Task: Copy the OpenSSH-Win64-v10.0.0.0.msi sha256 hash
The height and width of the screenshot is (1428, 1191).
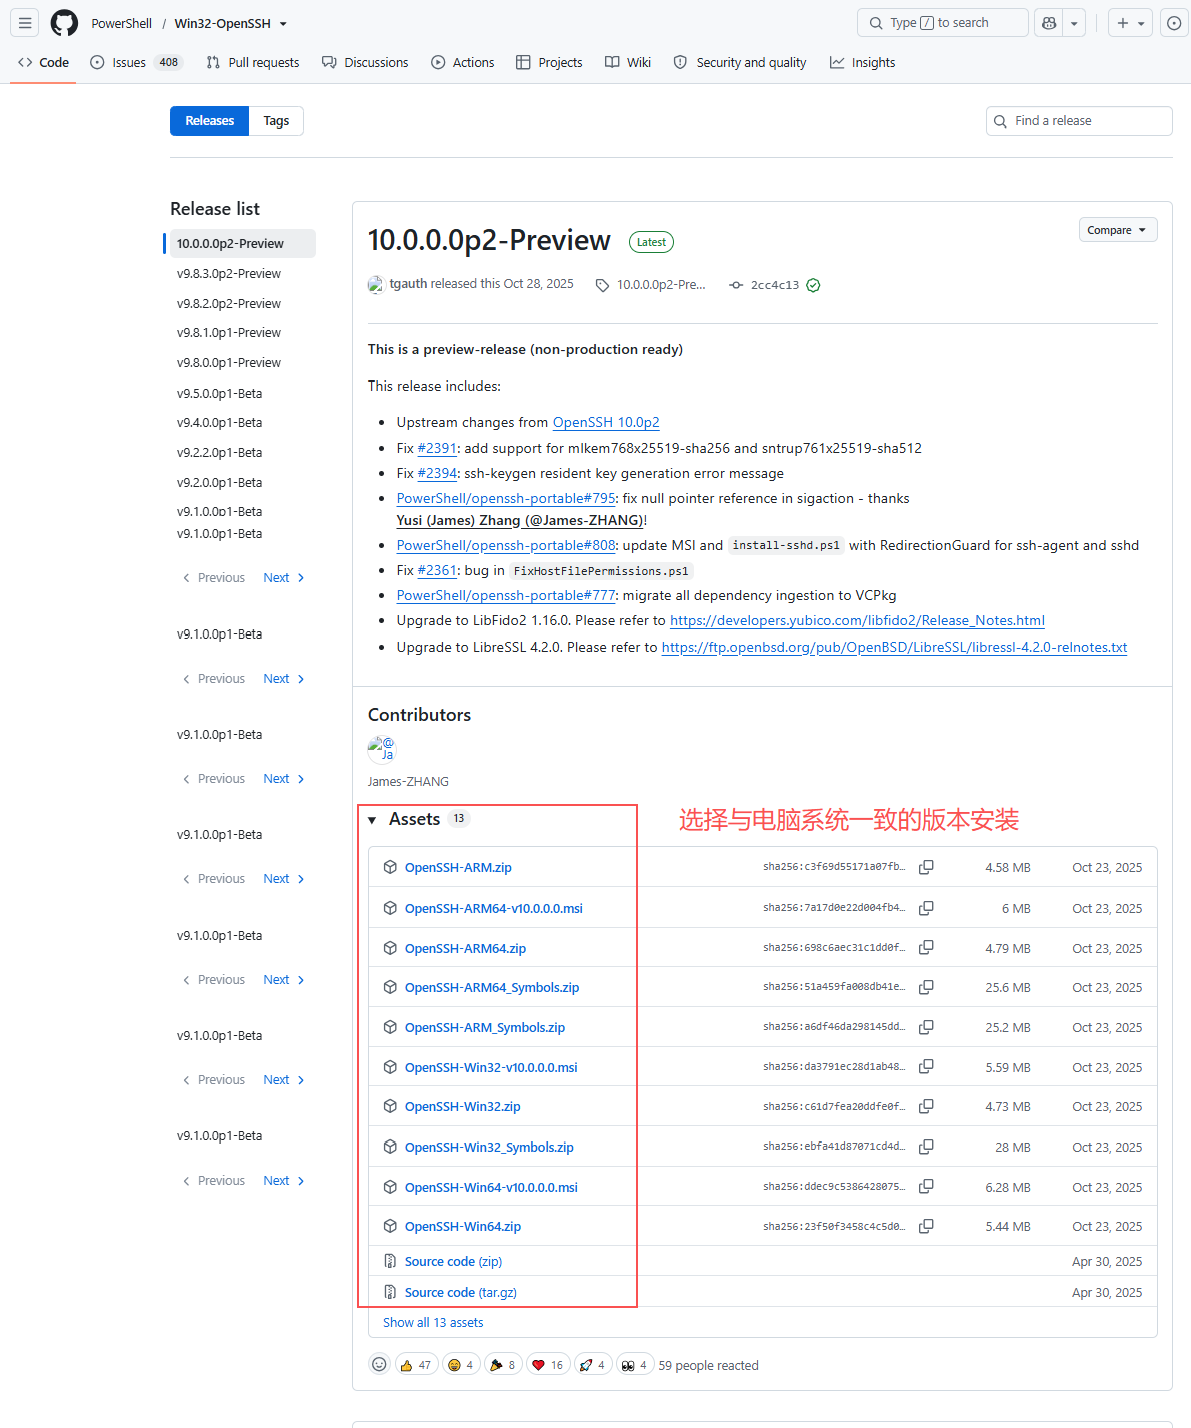Action: click(x=926, y=1187)
